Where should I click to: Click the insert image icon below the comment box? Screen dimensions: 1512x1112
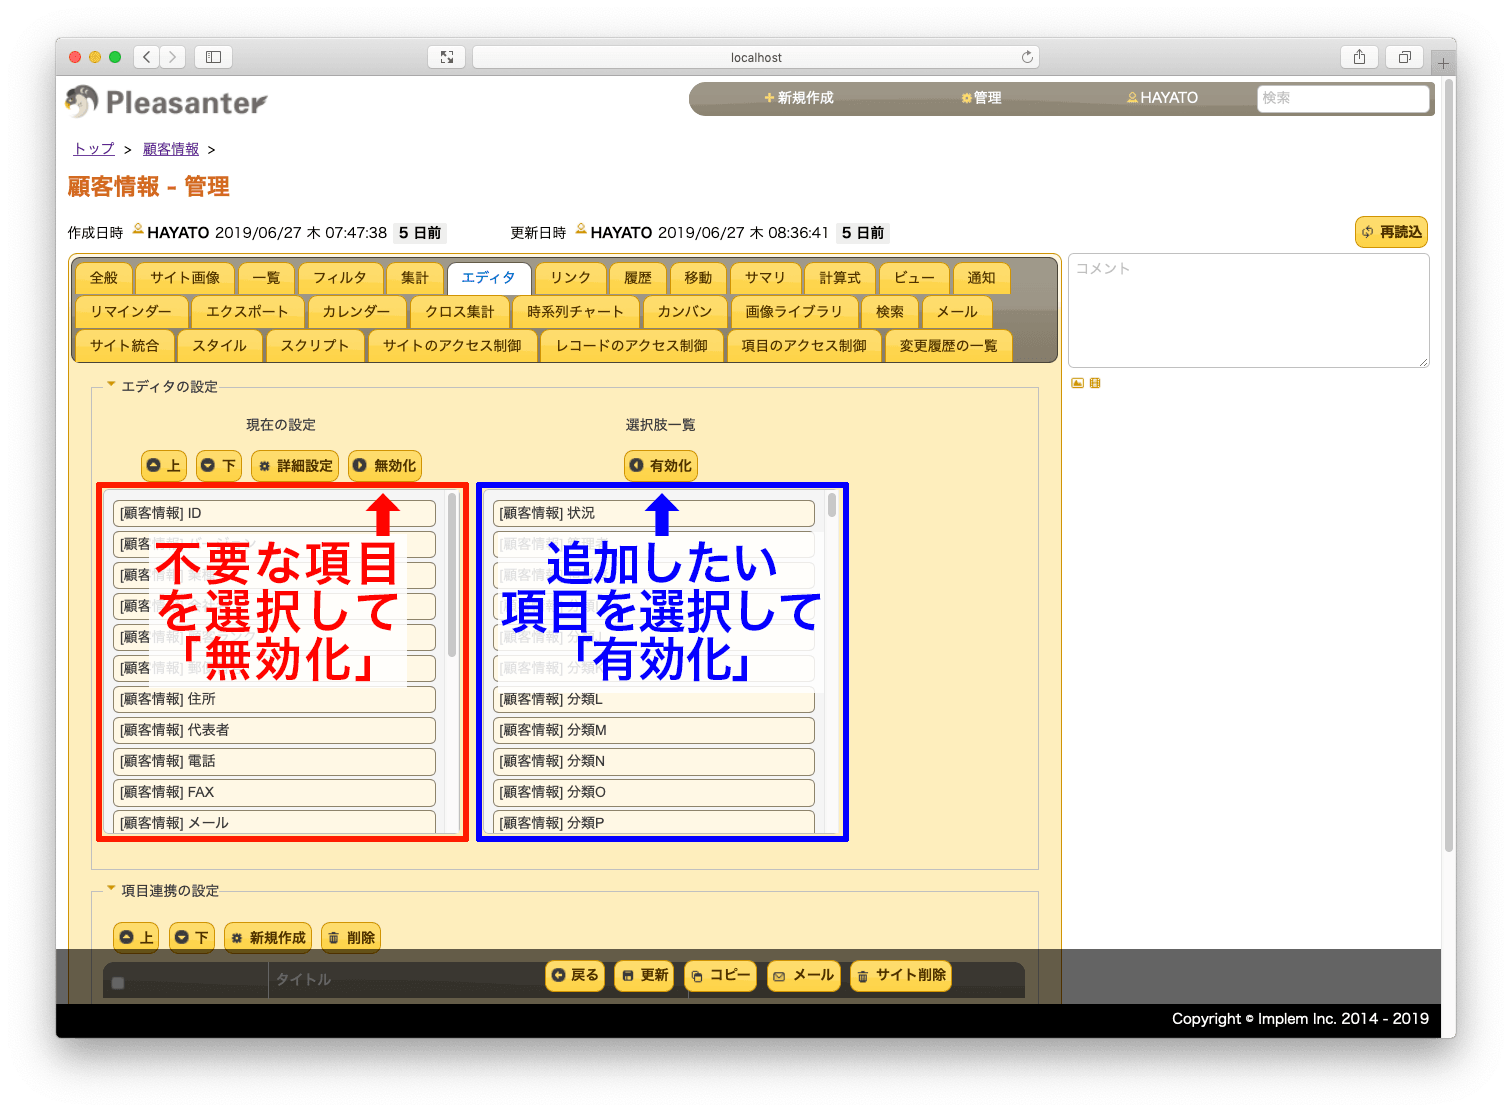(x=1077, y=383)
